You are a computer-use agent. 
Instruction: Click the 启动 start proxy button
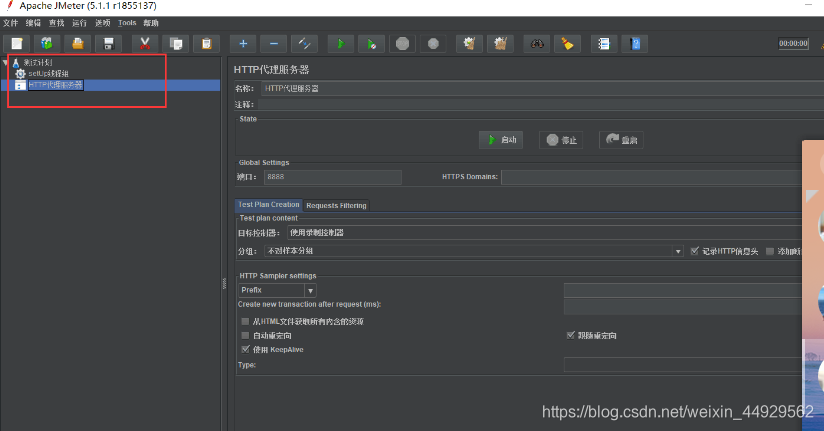(501, 140)
